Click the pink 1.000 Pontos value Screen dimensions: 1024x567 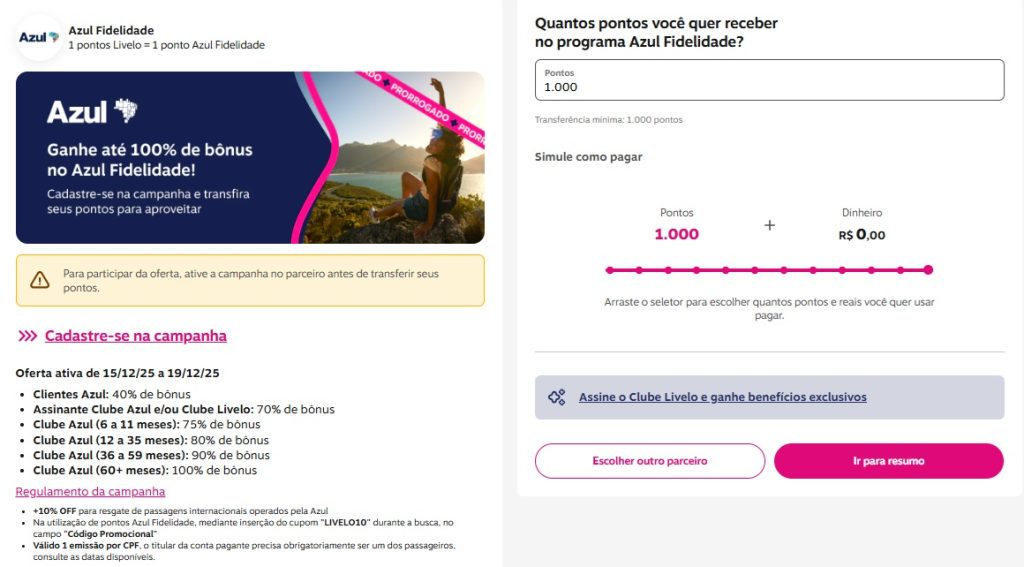pyautogui.click(x=677, y=235)
